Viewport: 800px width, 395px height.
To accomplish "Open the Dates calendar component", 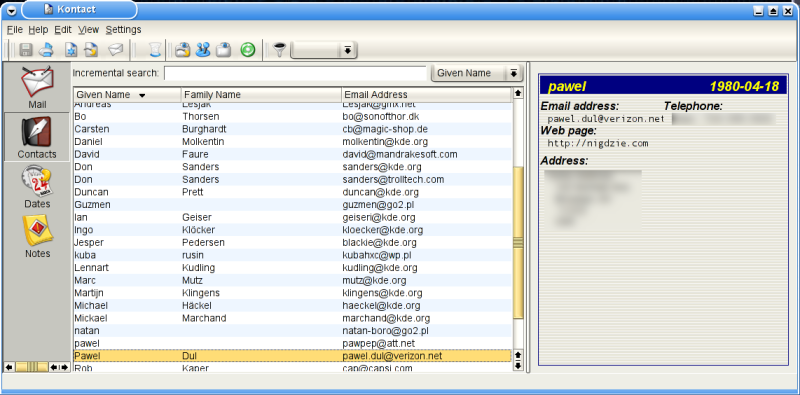I will pos(37,187).
